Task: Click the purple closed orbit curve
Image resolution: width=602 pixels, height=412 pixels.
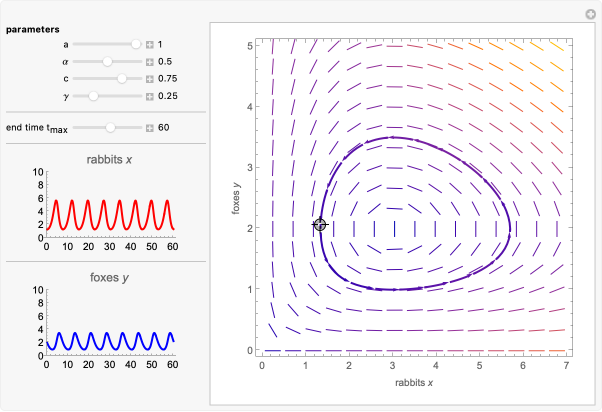Action: 509,226
